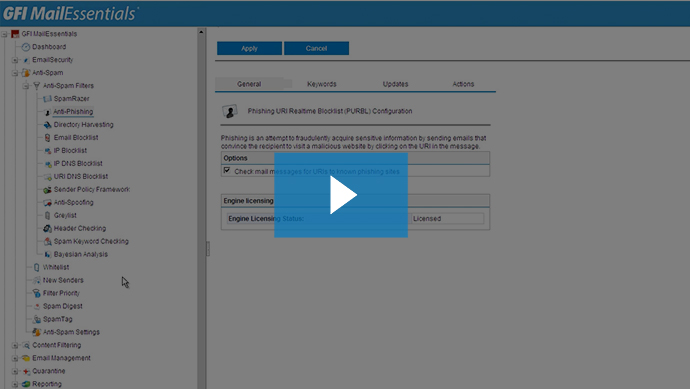Viewport: 690px width, 389px height.
Task: Click the Filter Priority icon
Action: coord(37,294)
